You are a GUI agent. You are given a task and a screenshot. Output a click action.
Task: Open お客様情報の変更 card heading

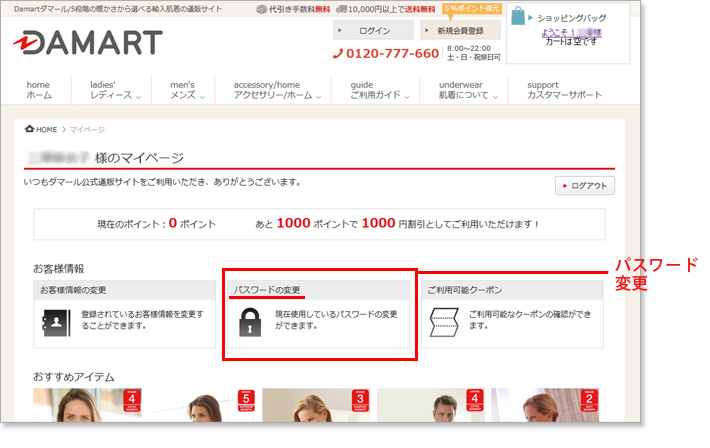(x=73, y=290)
